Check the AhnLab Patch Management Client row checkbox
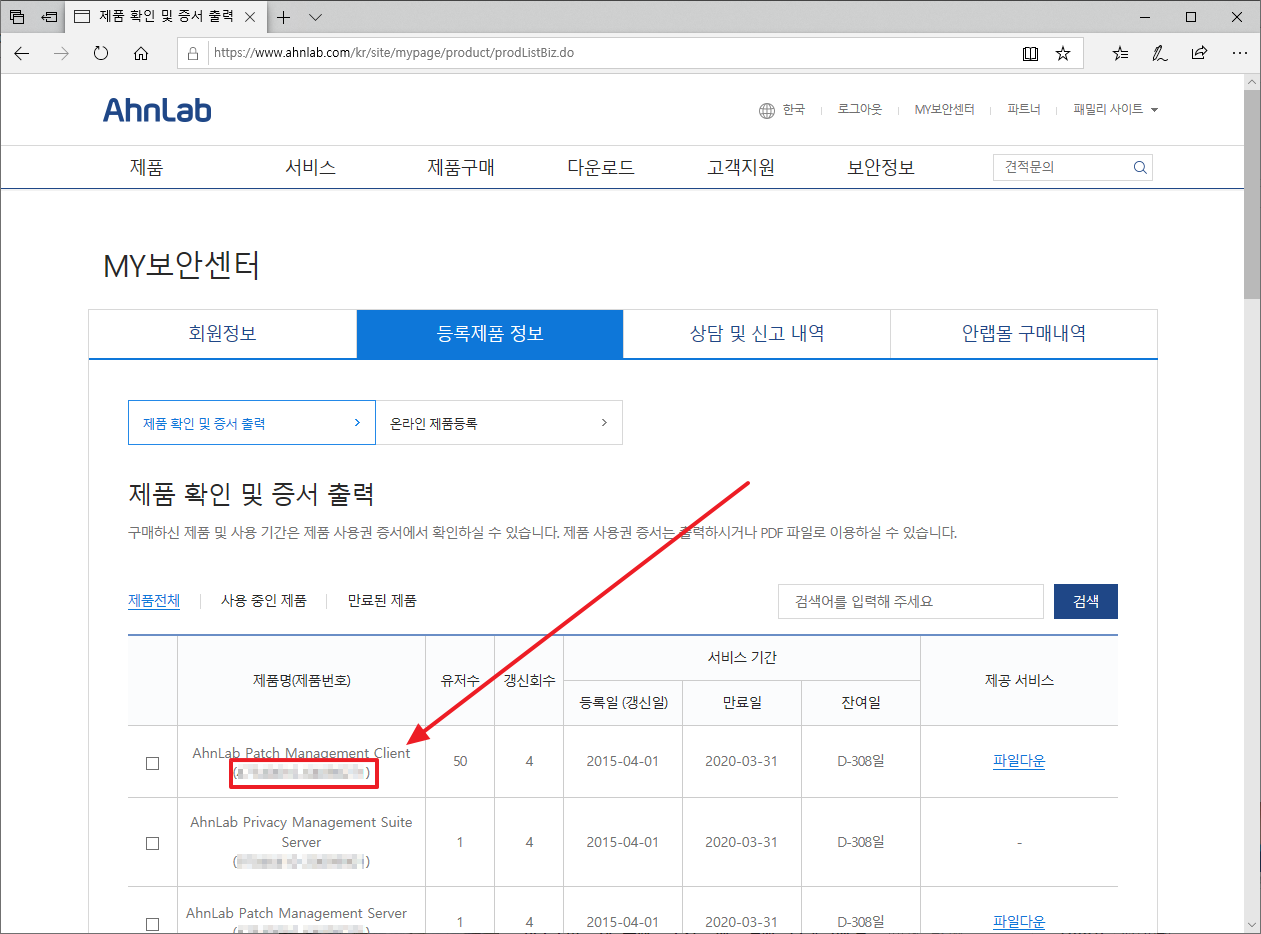 tap(152, 763)
